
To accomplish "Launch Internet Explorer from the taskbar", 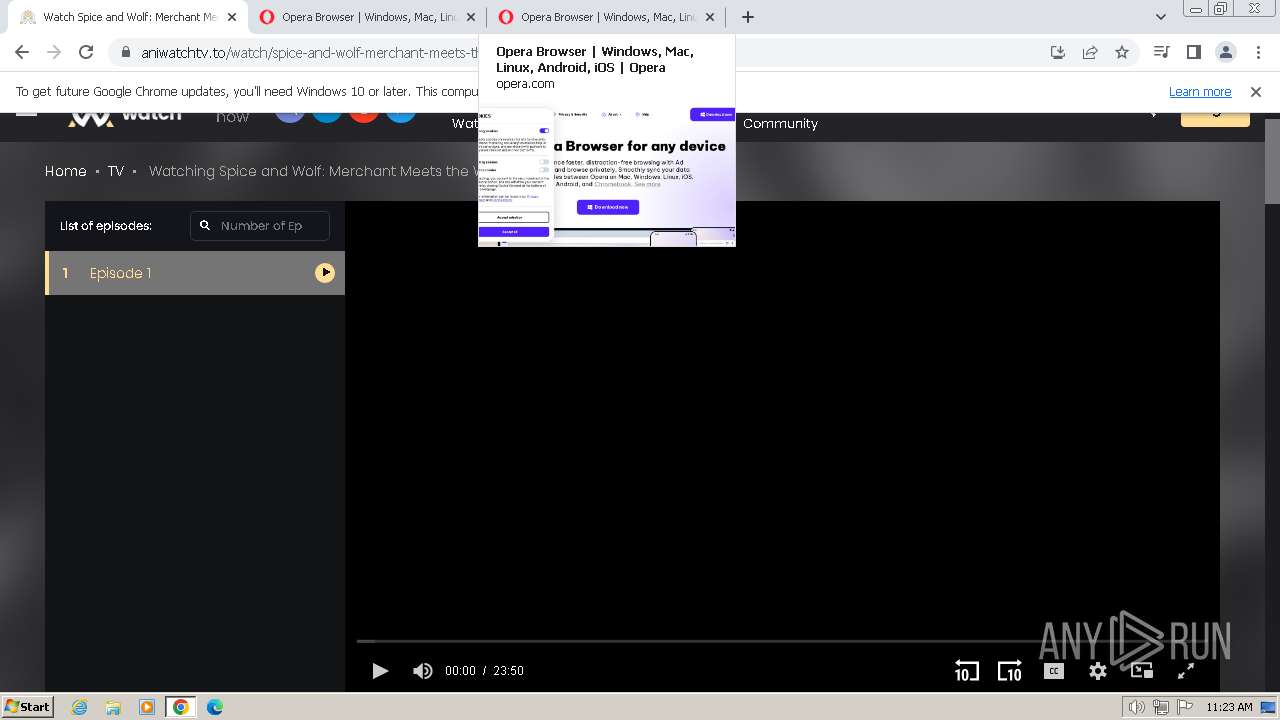I will [x=79, y=707].
